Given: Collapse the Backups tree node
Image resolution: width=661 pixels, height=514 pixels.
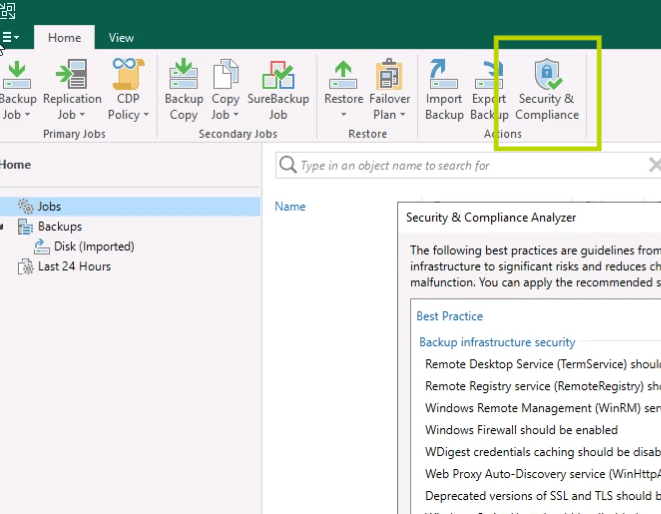Looking at the screenshot, I should [x=2, y=227].
